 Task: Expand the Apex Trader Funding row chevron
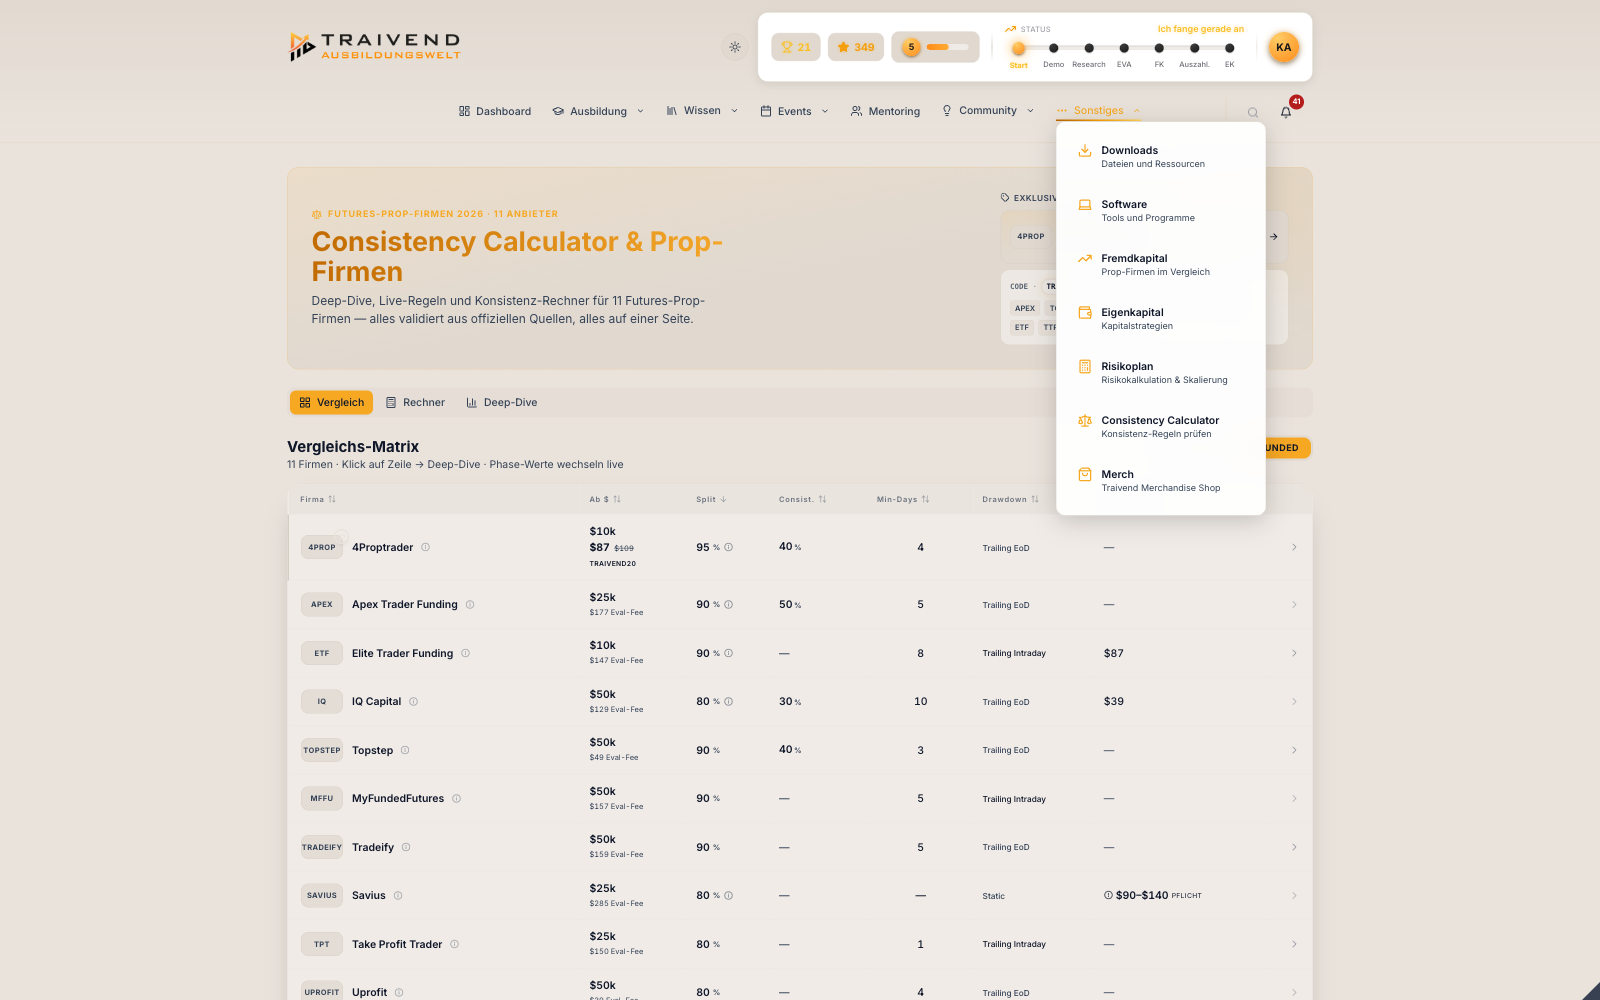(x=1294, y=604)
